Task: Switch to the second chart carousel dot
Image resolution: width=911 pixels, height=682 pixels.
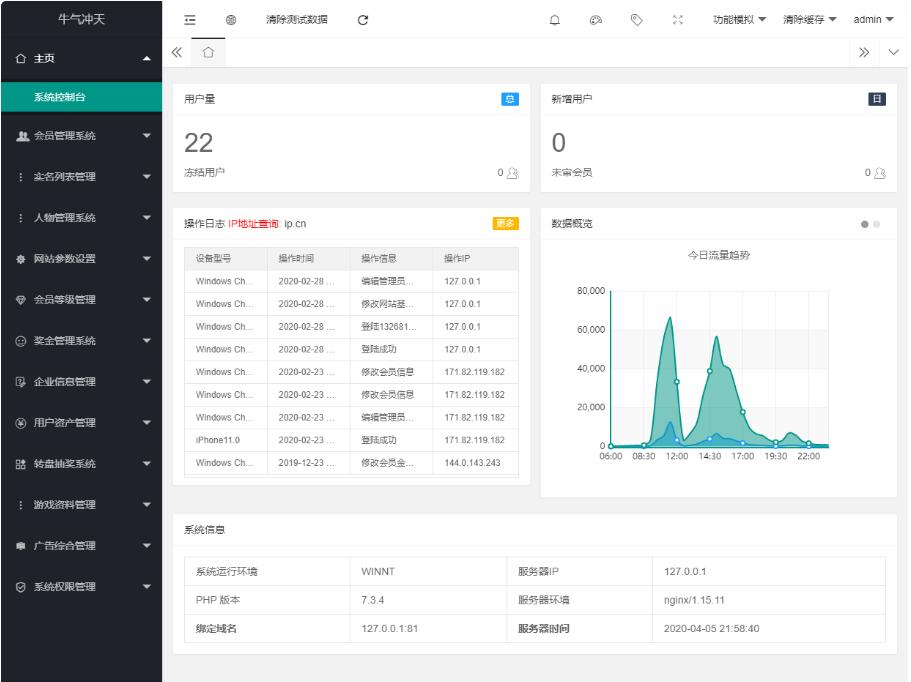Action: (x=877, y=224)
